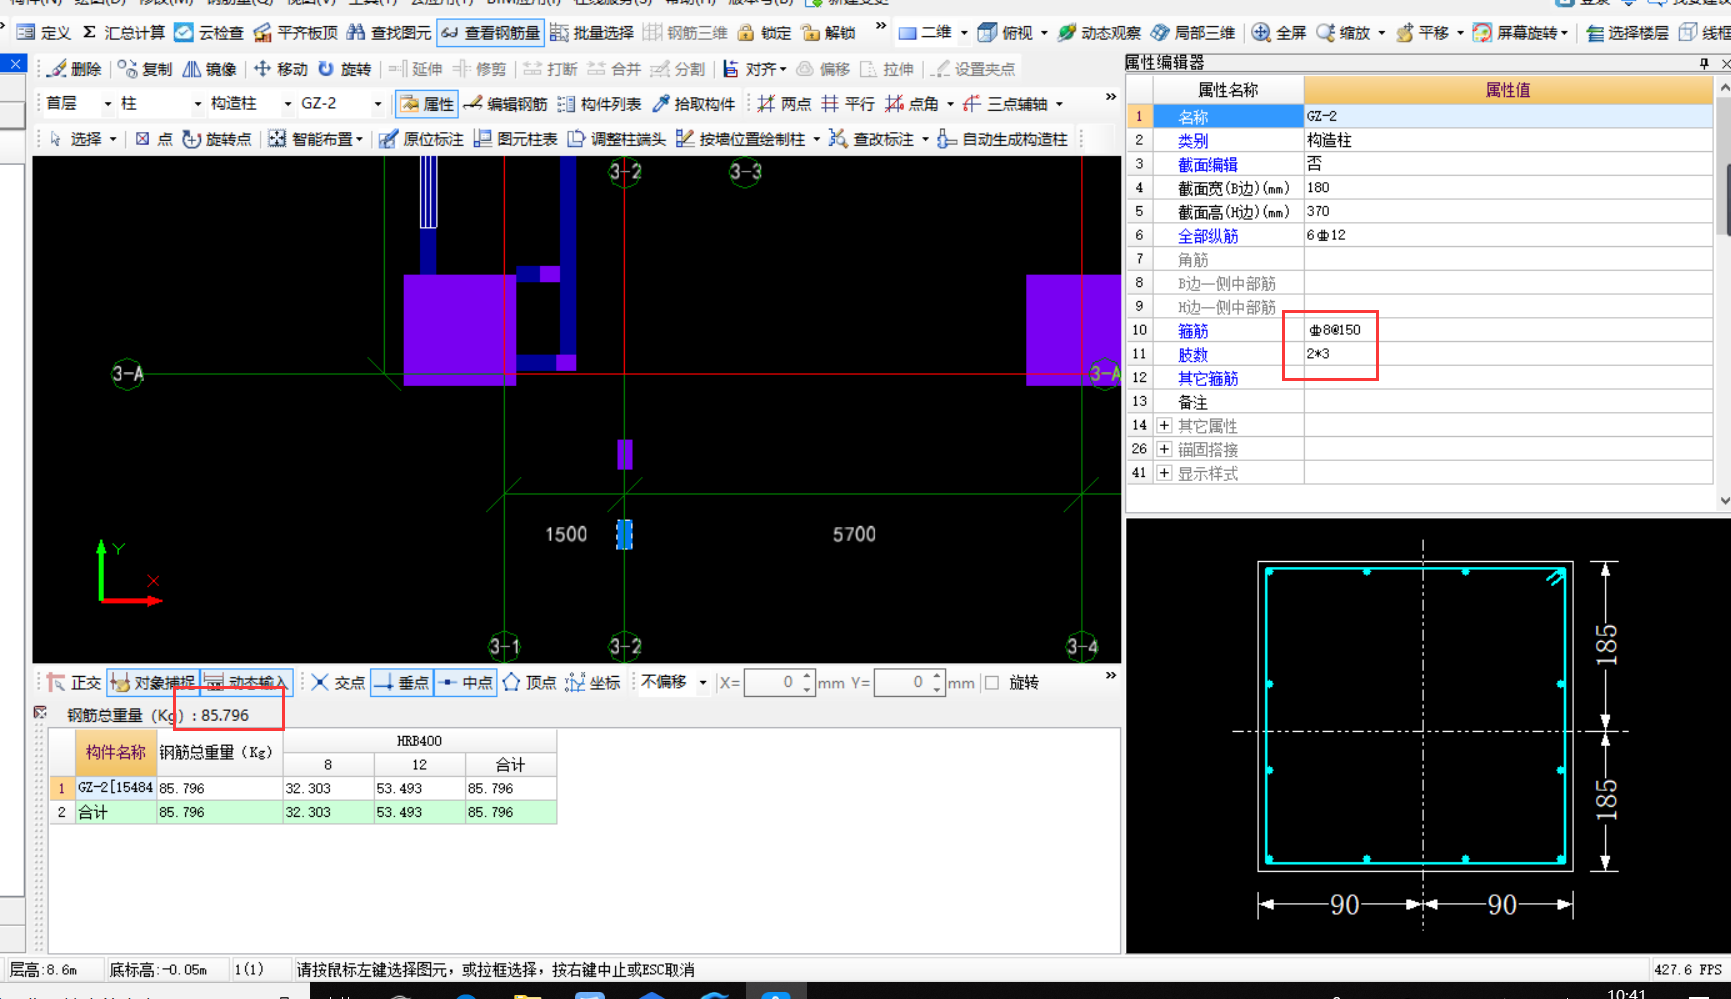
Task: Click the 截面宽 value 180 cell
Action: [x=1507, y=188]
